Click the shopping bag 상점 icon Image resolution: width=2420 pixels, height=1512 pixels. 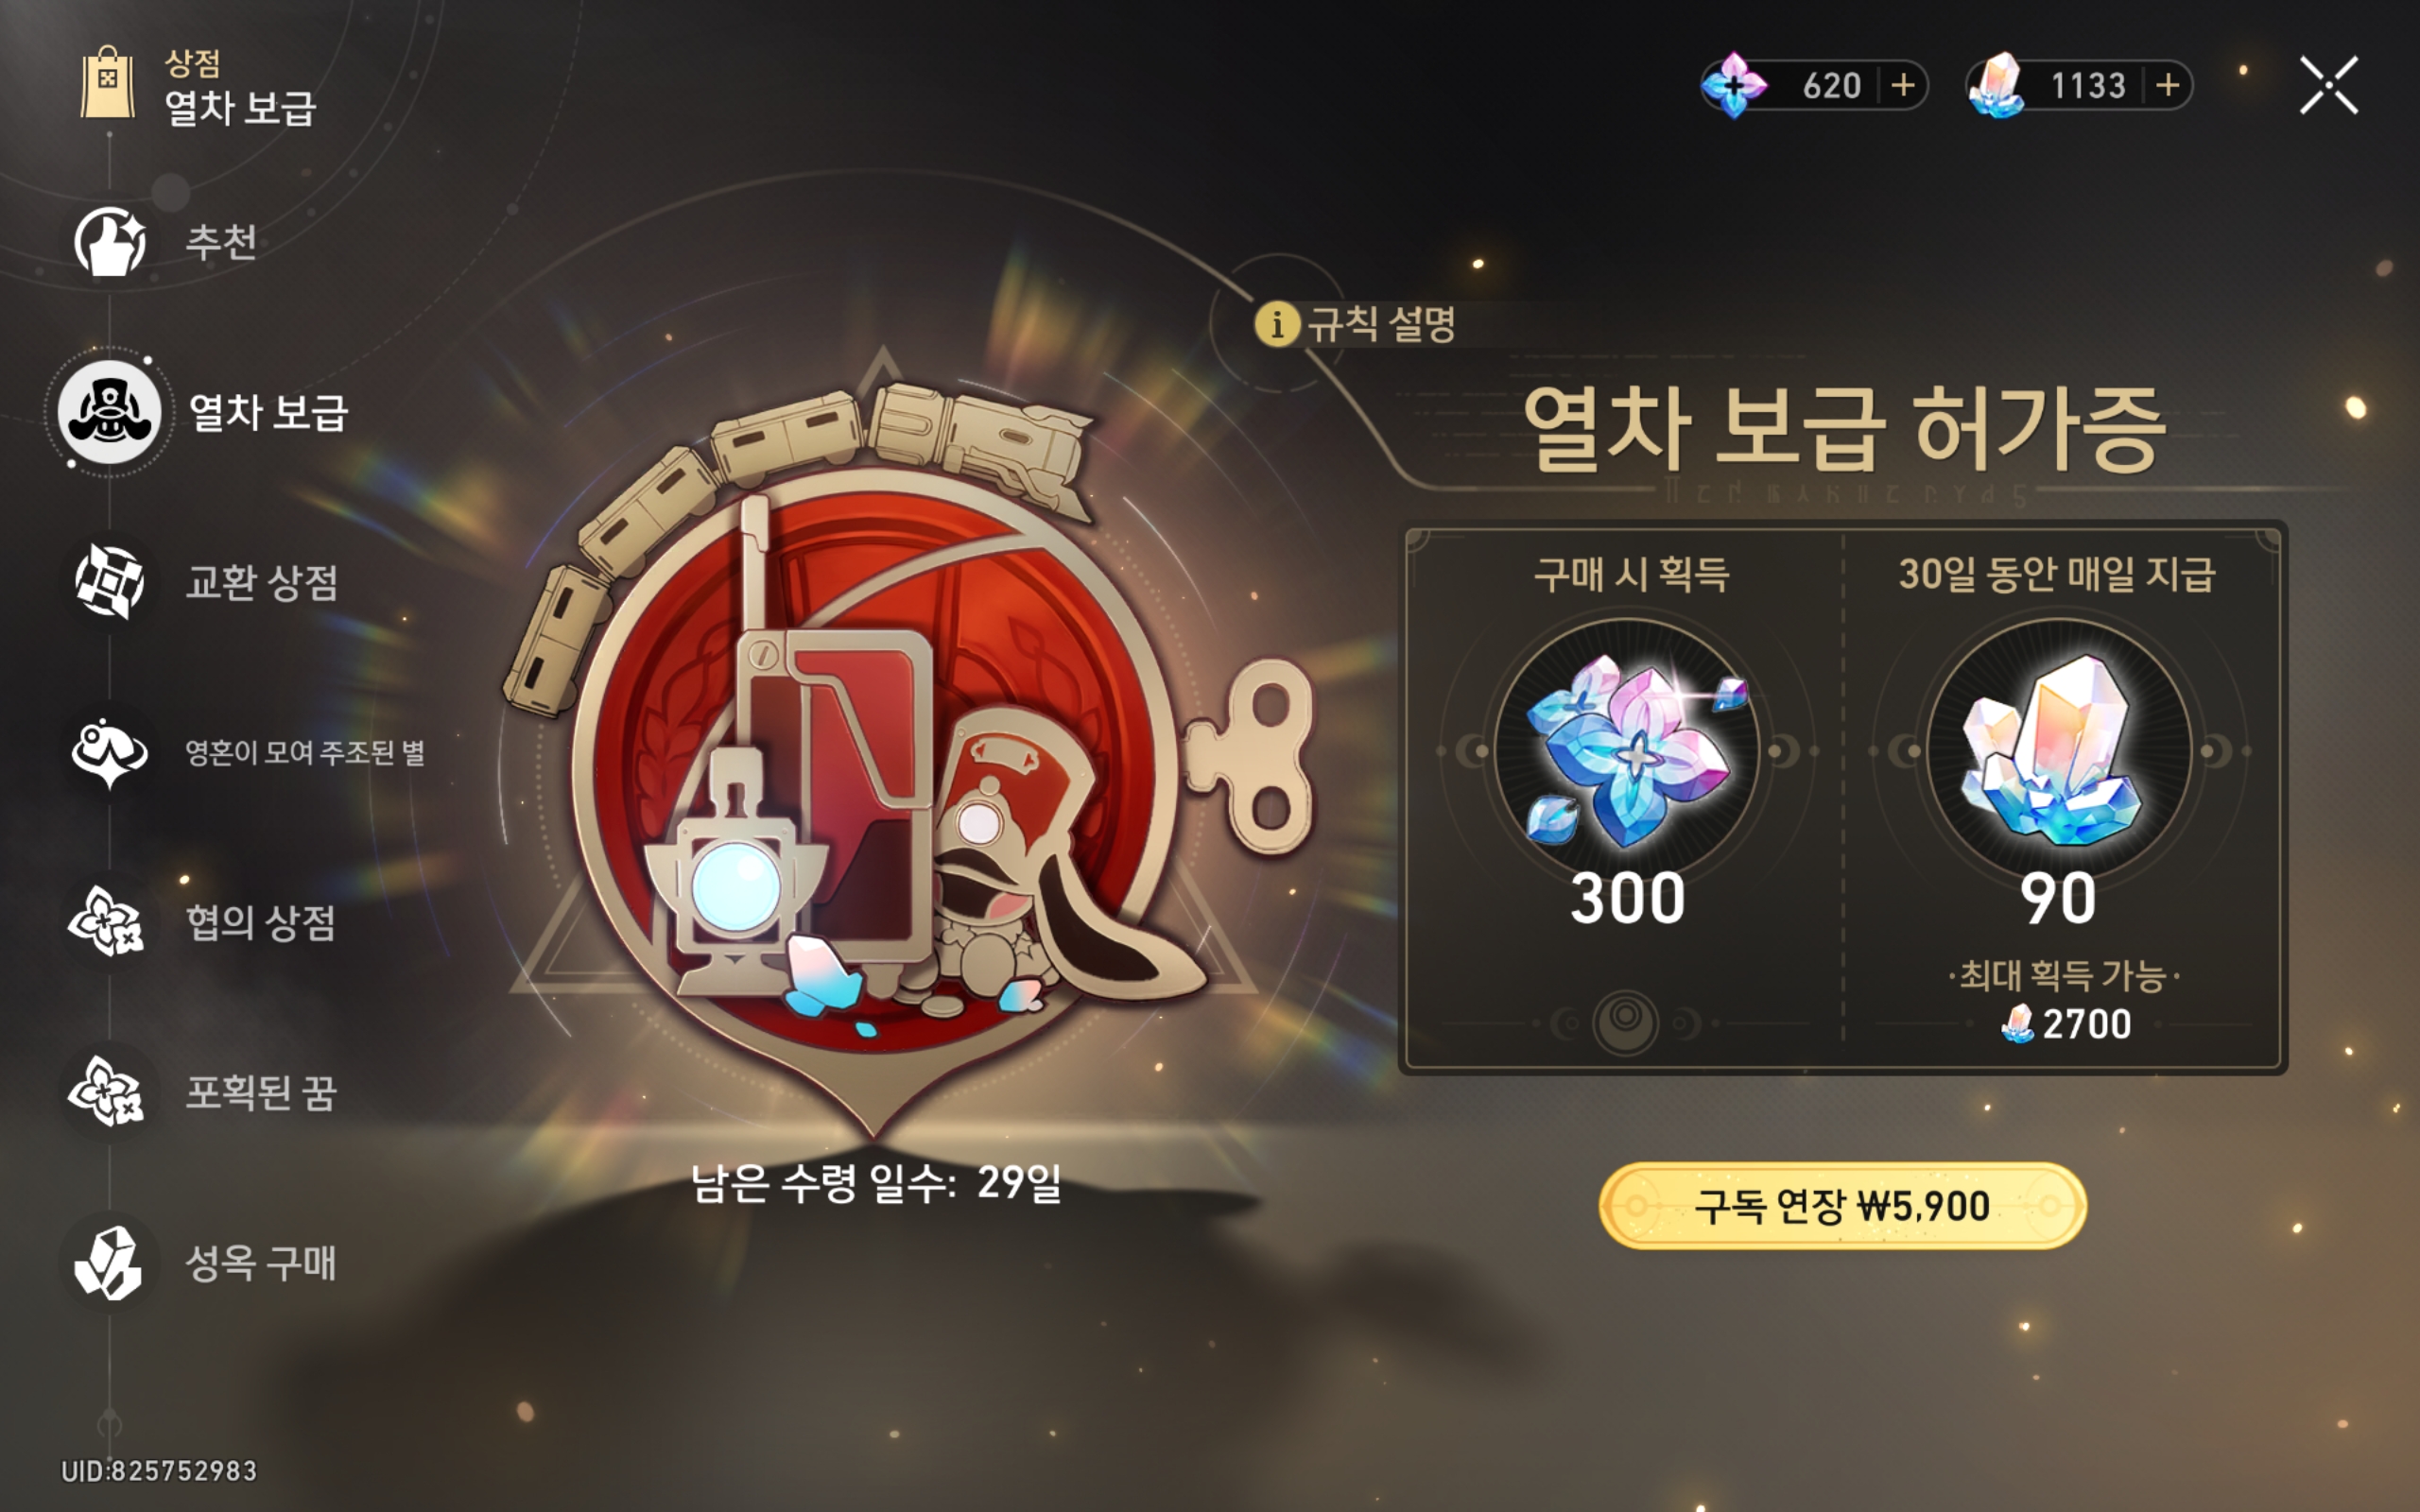(x=108, y=83)
